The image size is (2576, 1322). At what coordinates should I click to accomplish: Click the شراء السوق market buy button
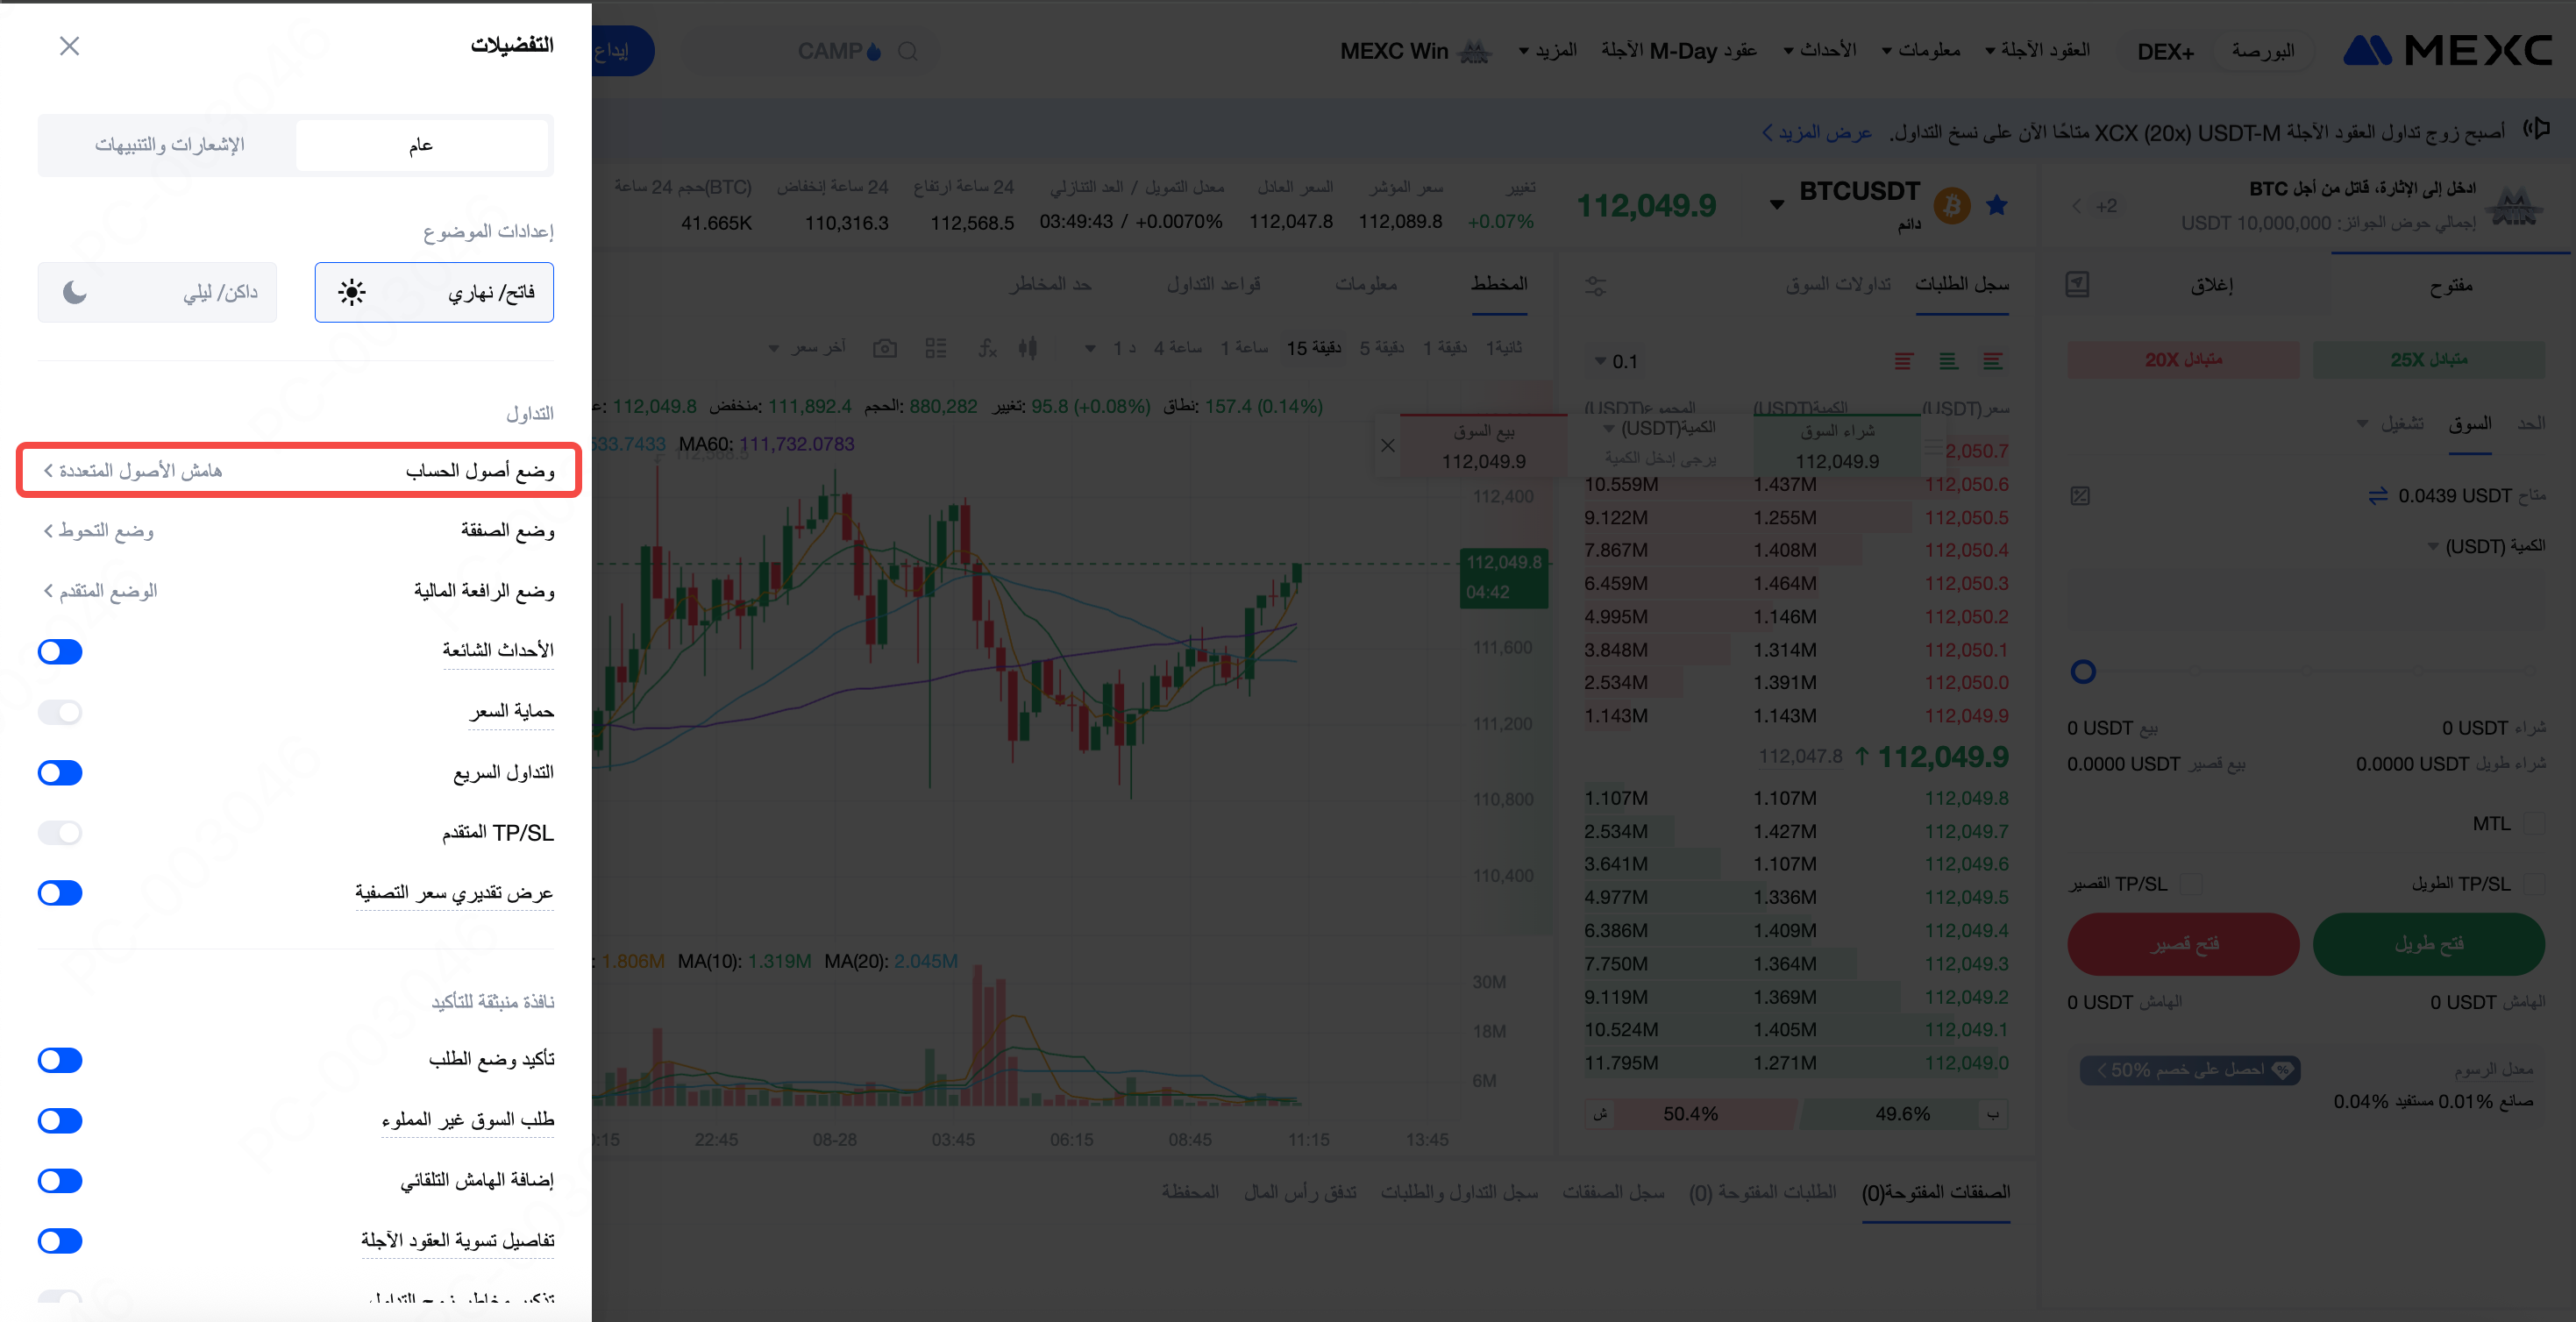(1837, 446)
